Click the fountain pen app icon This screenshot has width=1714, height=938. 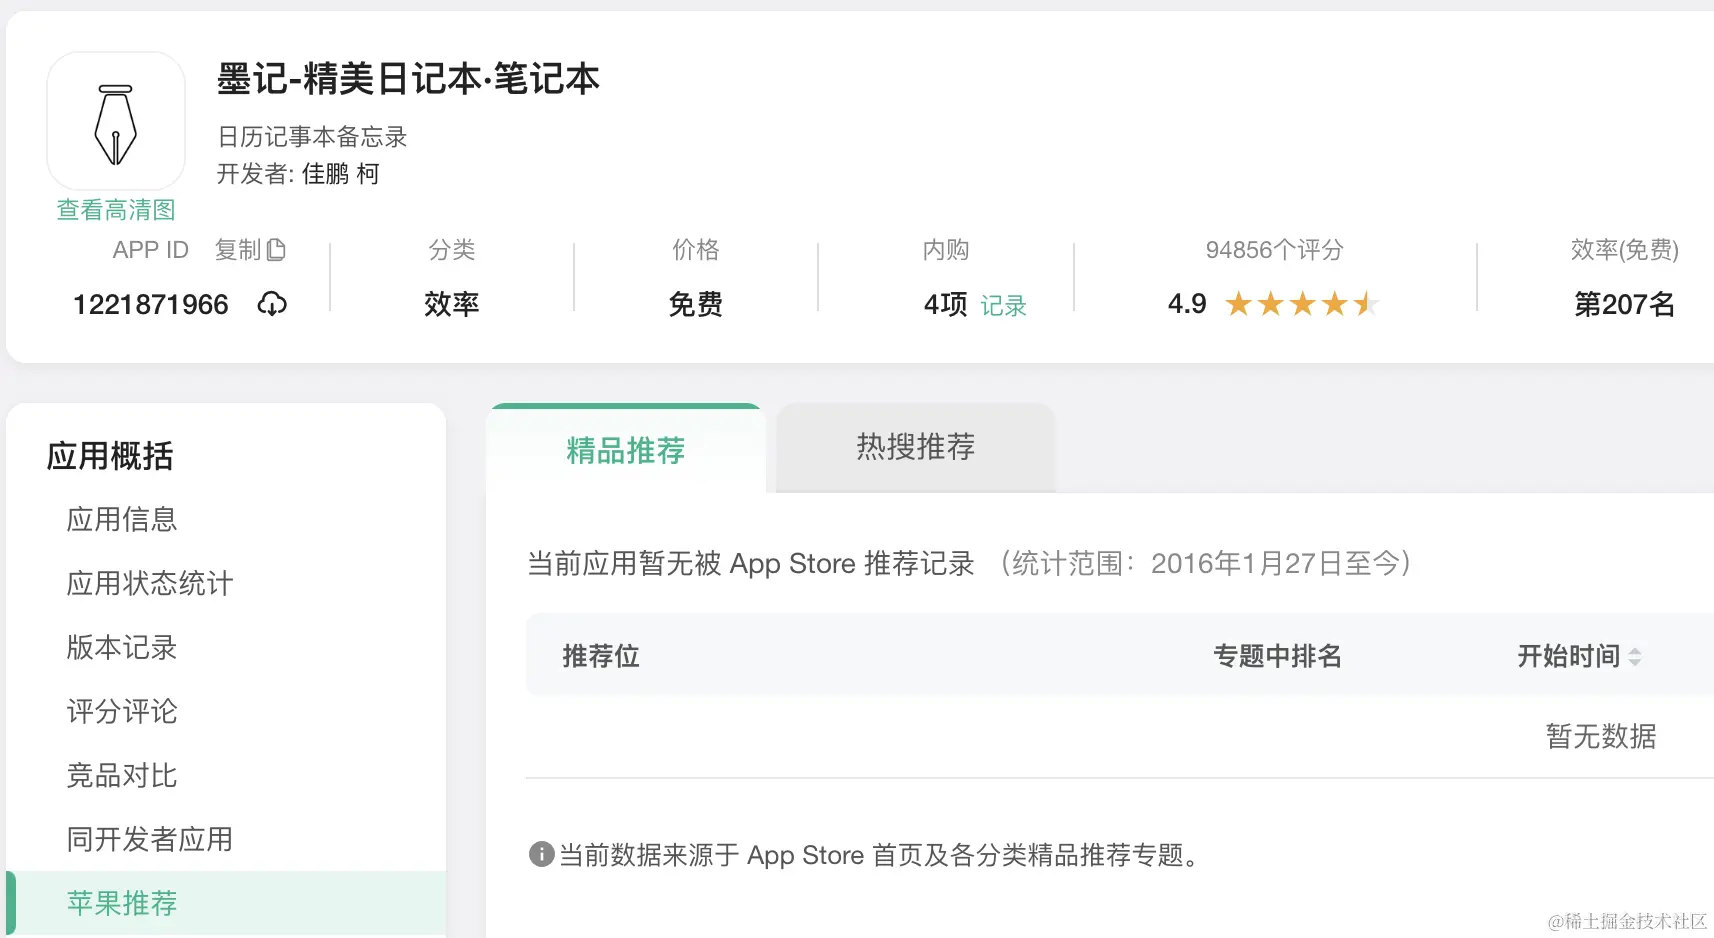116,121
